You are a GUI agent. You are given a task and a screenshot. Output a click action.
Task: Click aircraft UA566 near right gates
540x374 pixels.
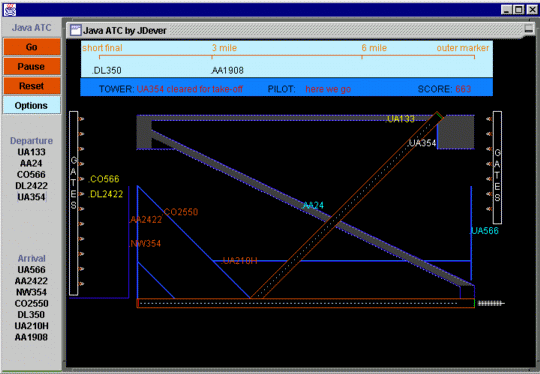tap(485, 231)
